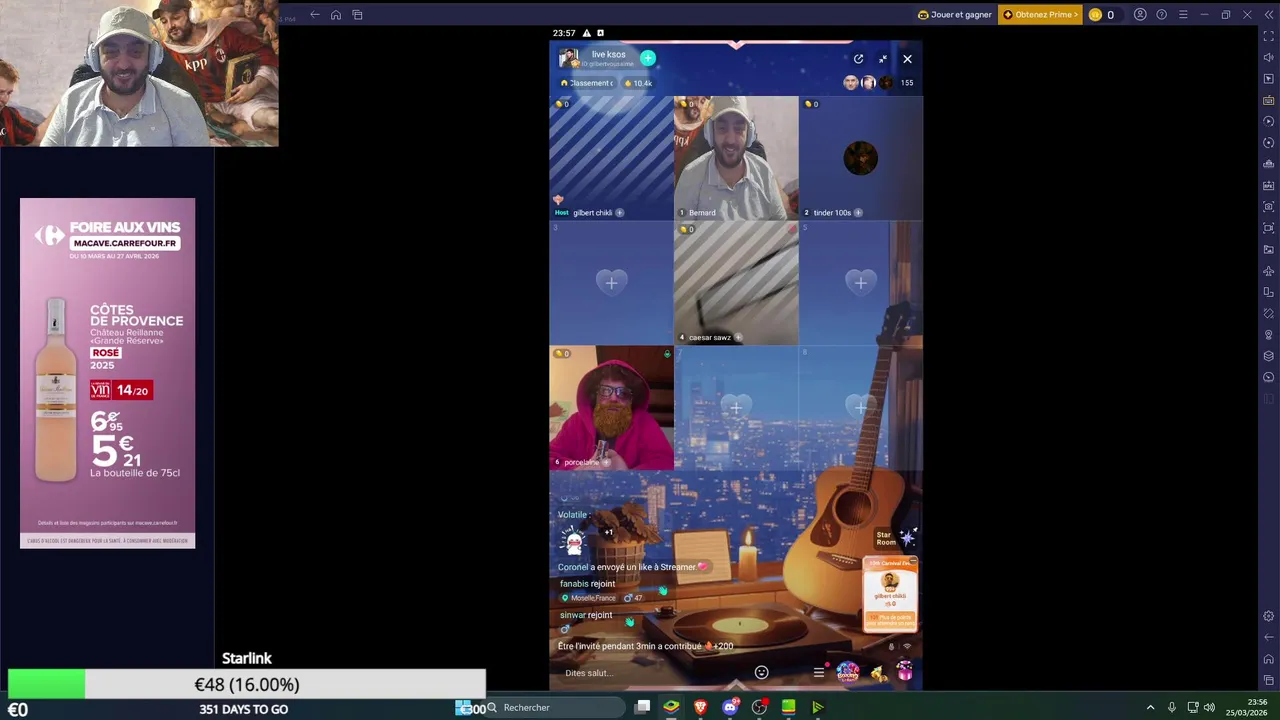This screenshot has width=1280, height=720.
Task: Minimize the live room with shrink arrows
Action: point(883,59)
